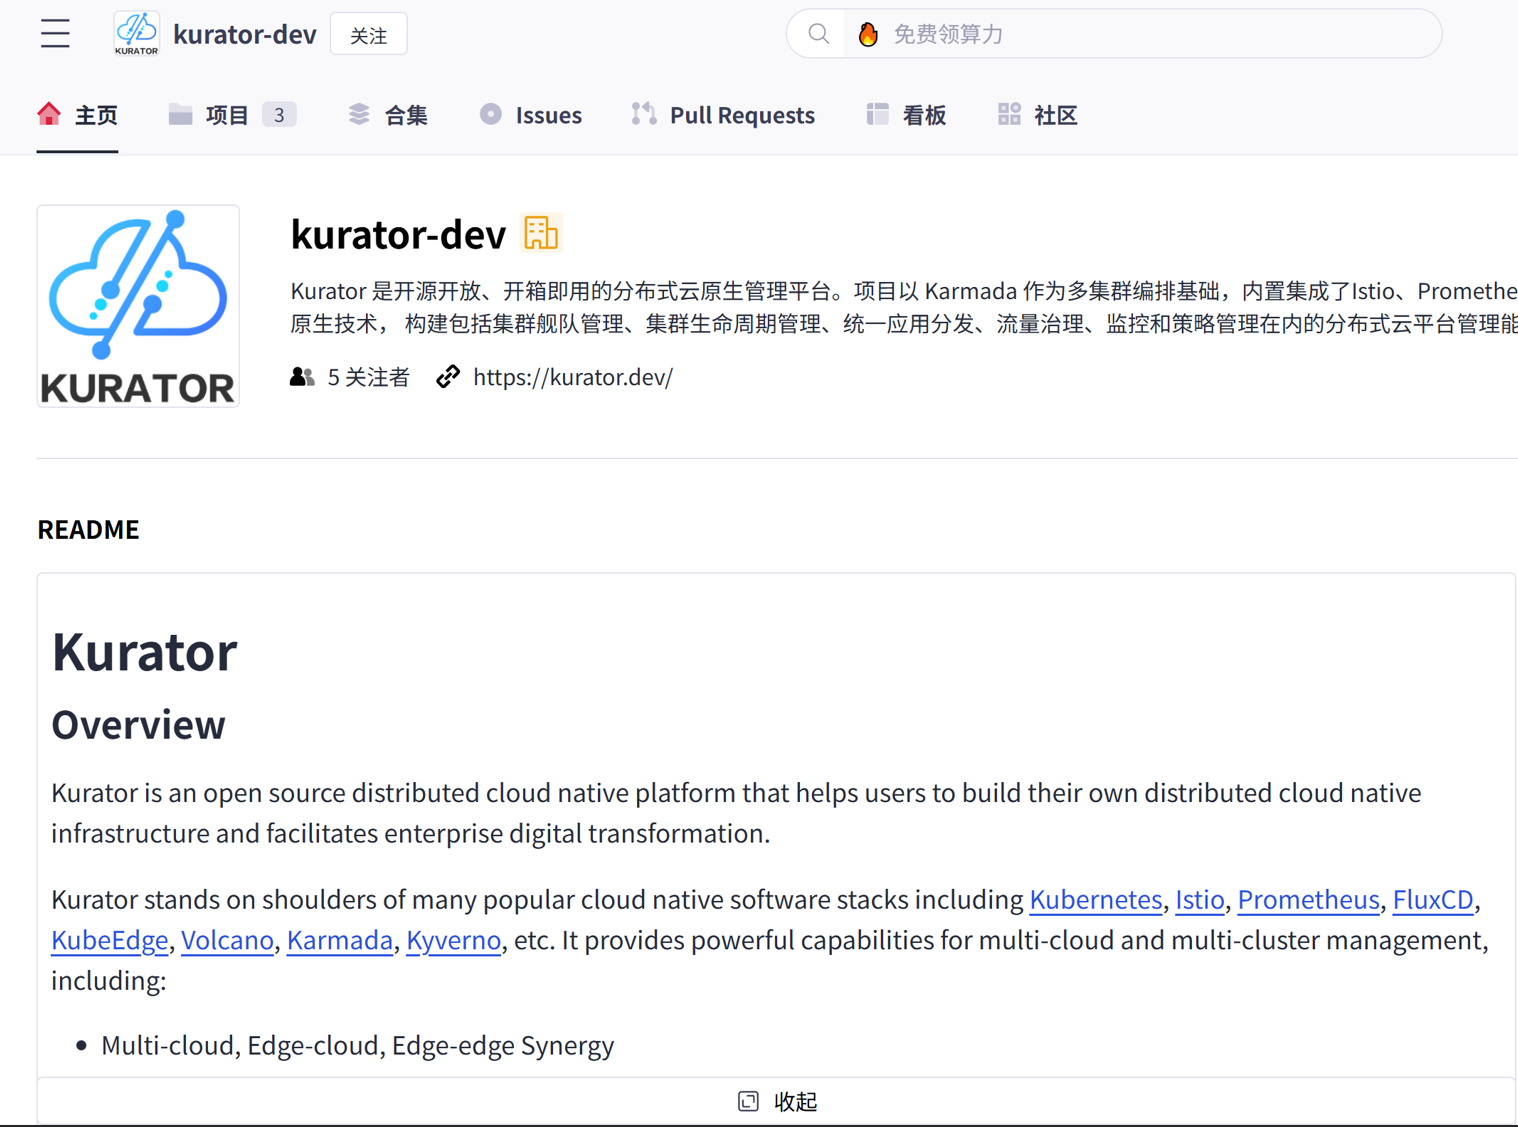Switch to the Issues tab
The width and height of the screenshot is (1518, 1127).
[x=530, y=115]
